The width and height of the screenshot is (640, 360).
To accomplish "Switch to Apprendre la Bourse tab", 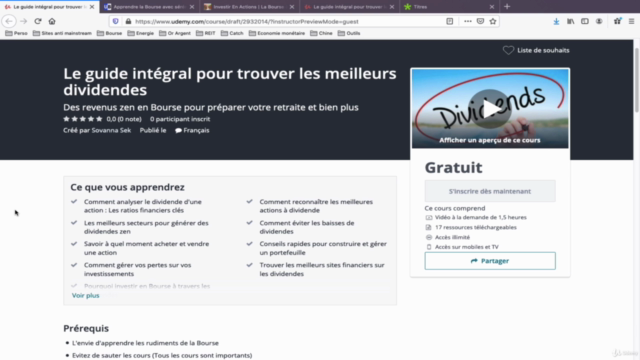I will tap(149, 7).
